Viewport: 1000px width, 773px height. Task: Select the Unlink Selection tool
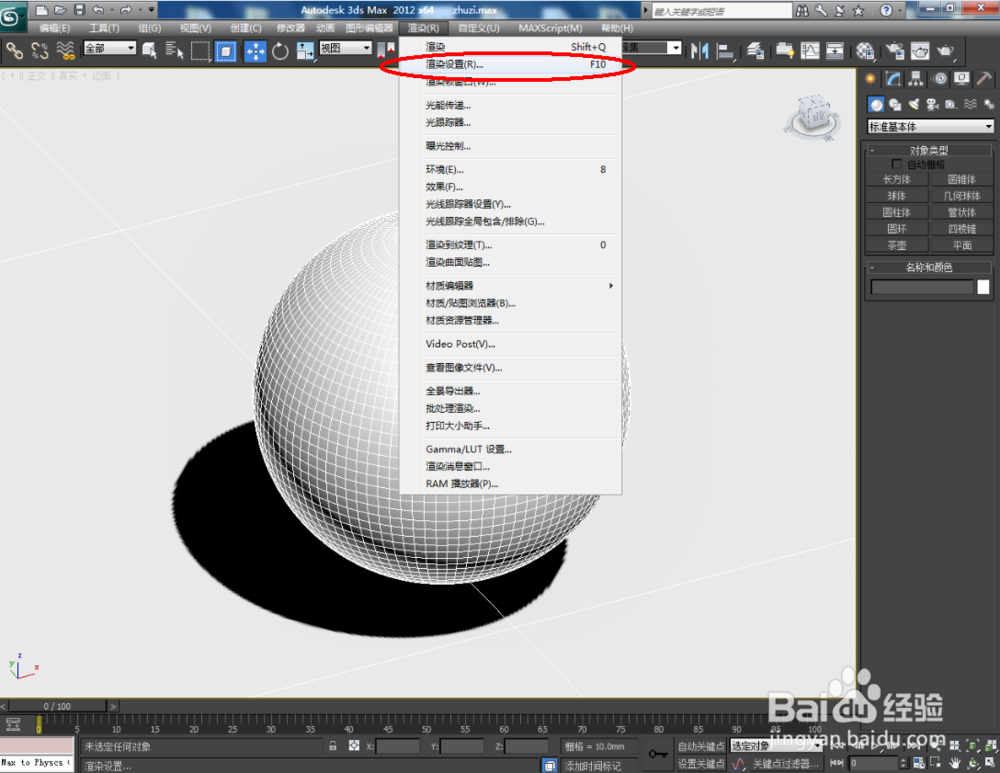[40, 50]
